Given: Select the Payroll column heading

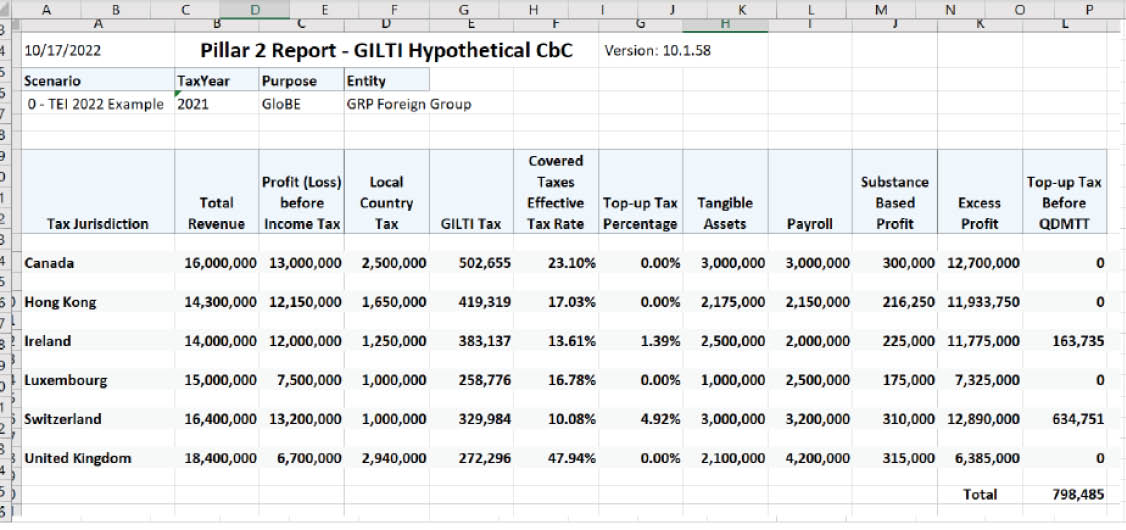Looking at the screenshot, I should [810, 192].
